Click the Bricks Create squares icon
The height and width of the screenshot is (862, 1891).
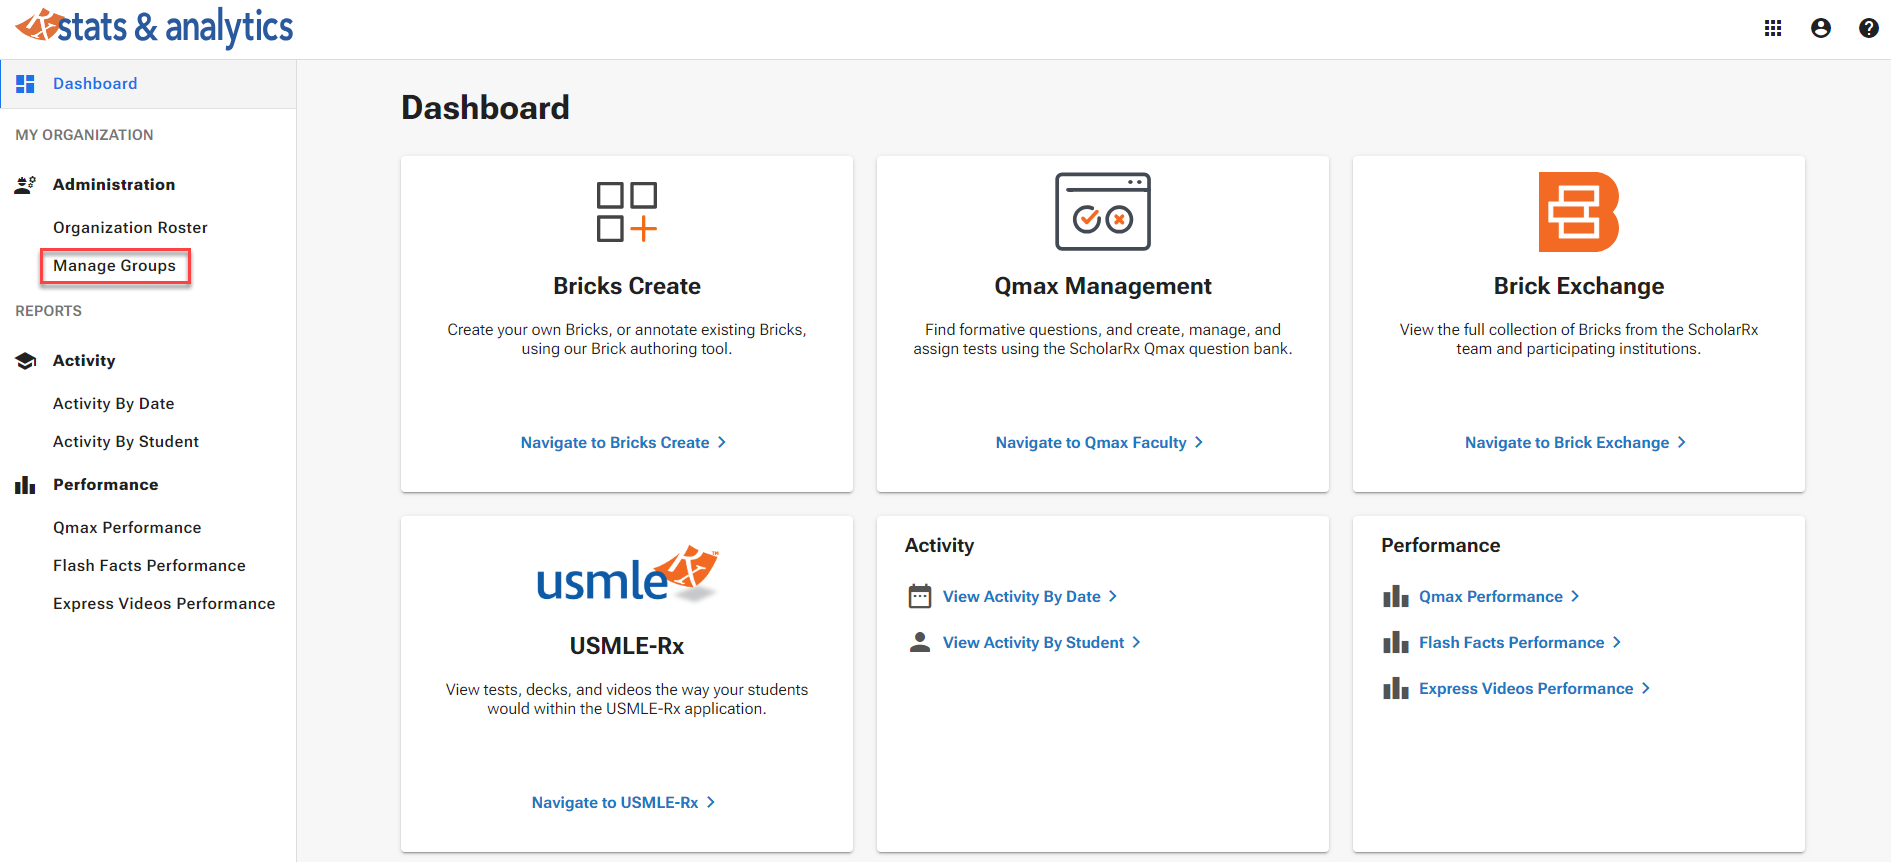tap(627, 212)
